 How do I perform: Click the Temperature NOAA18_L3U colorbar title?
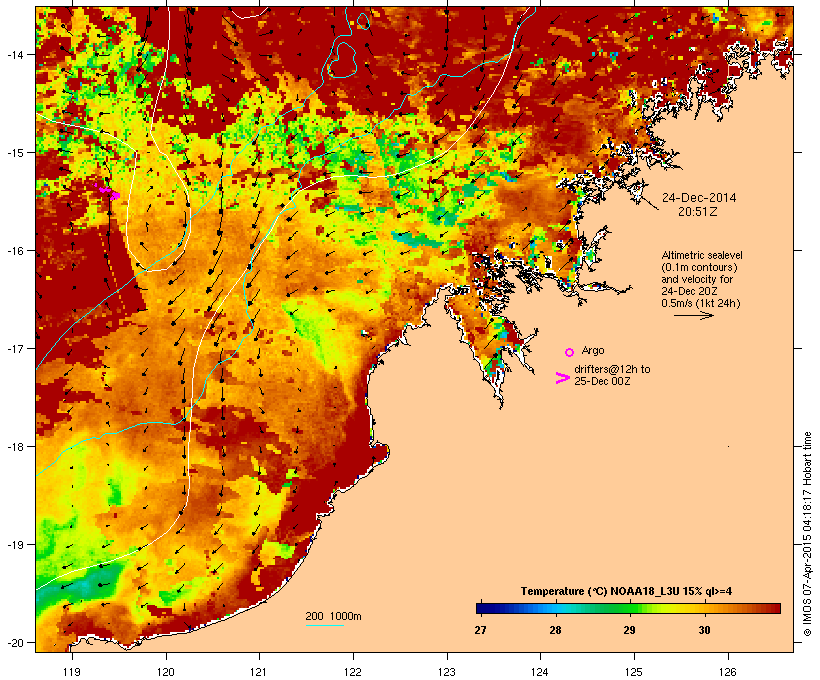pos(626,591)
